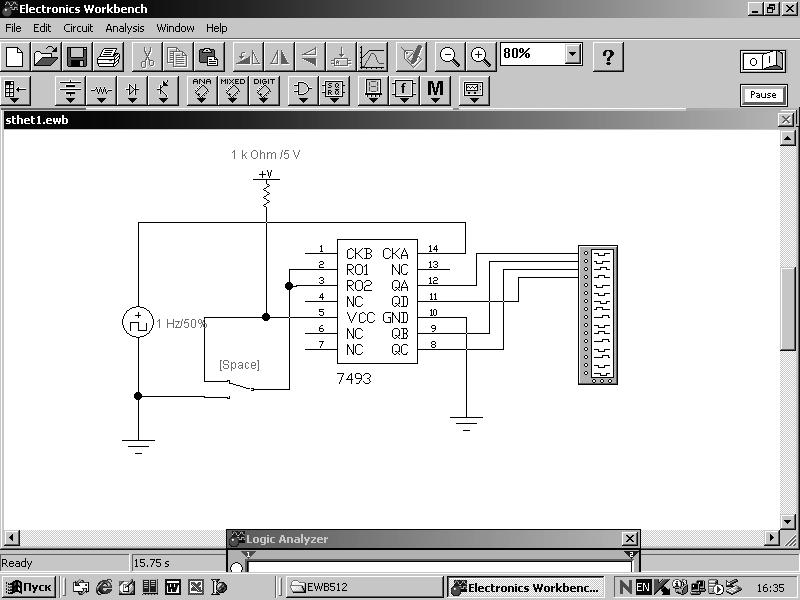The width and height of the screenshot is (800, 600).
Task: Open the Mixed ICs bin
Action: 233,90
